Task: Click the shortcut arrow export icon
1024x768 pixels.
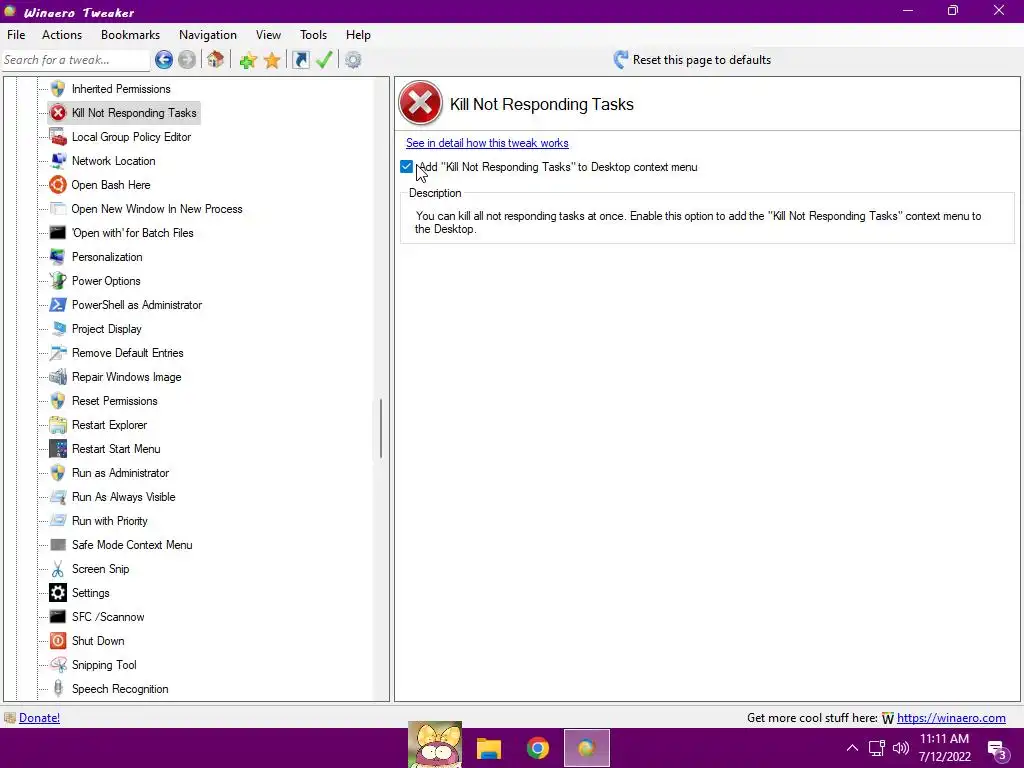Action: tap(300, 60)
